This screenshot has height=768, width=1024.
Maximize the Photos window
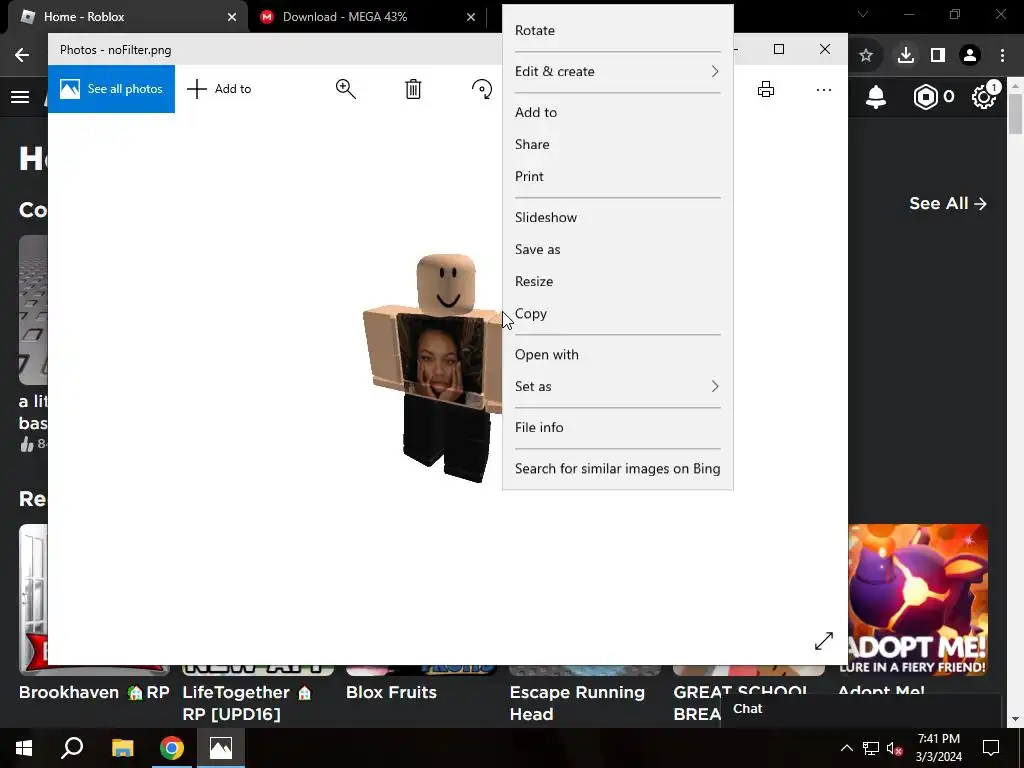[x=778, y=50]
